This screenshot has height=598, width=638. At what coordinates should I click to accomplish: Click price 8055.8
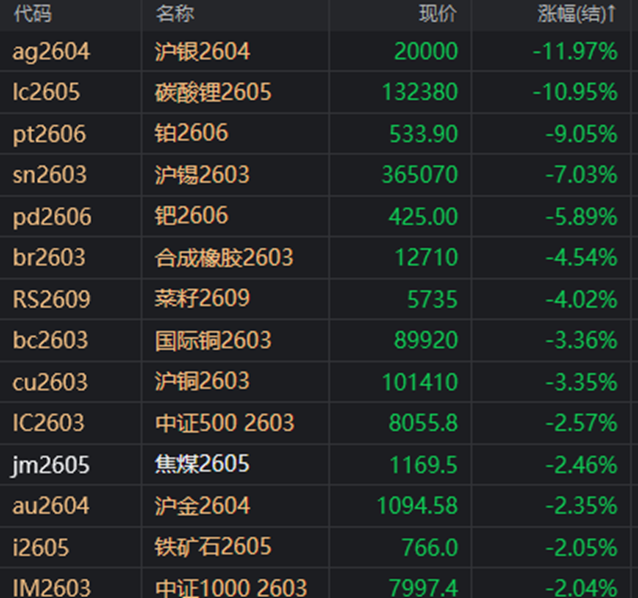[x=423, y=423]
